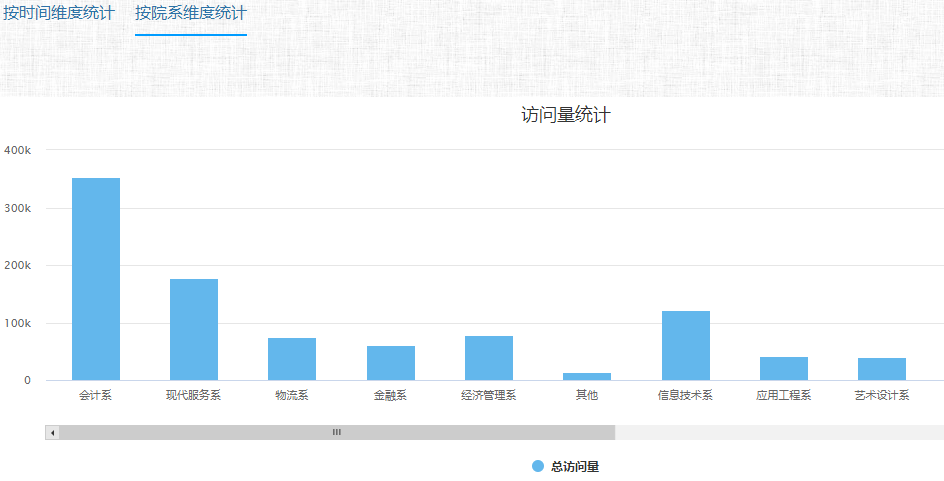Viewport: 944px width, 481px height.
Task: Toggle the 总访问量 series legend label
Action: pos(575,466)
